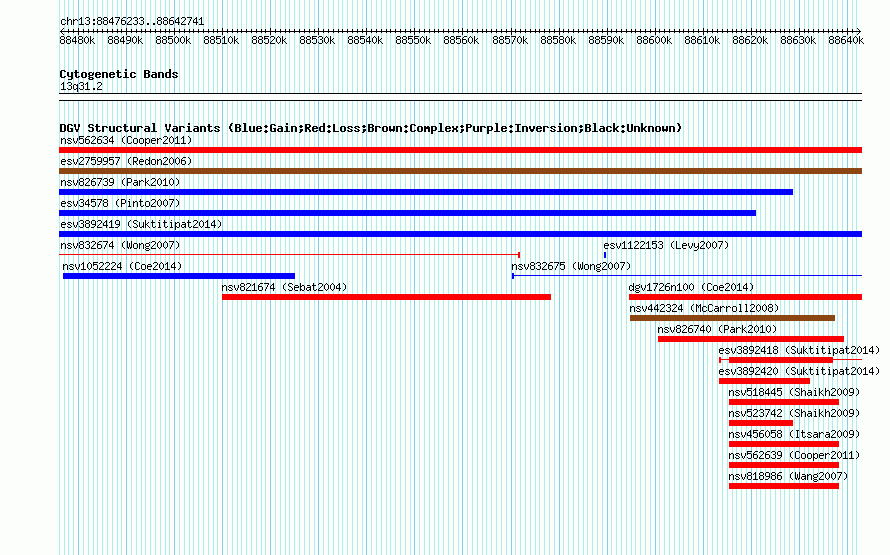
Task: Click the 88480k ruler position
Action: click(77, 40)
